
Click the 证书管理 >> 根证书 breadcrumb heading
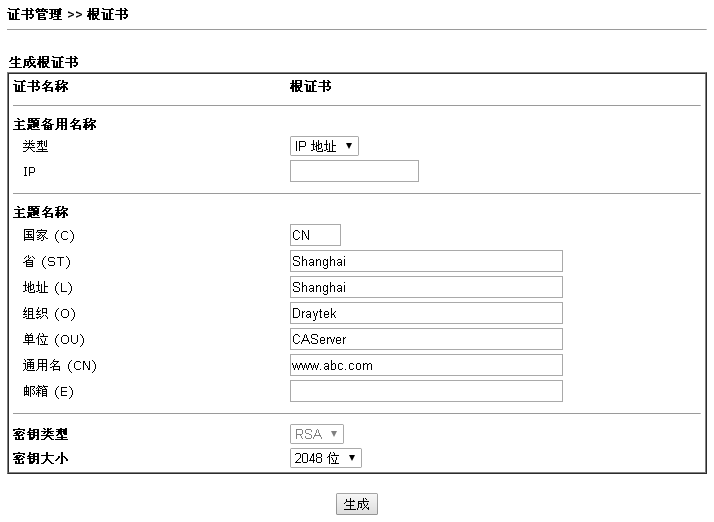pyautogui.click(x=68, y=14)
